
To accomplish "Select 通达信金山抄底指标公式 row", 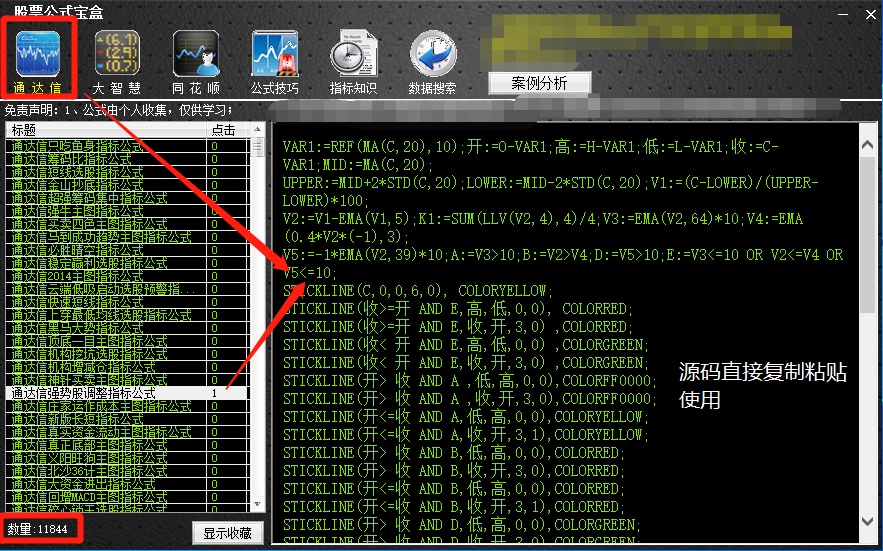I will [x=128, y=185].
